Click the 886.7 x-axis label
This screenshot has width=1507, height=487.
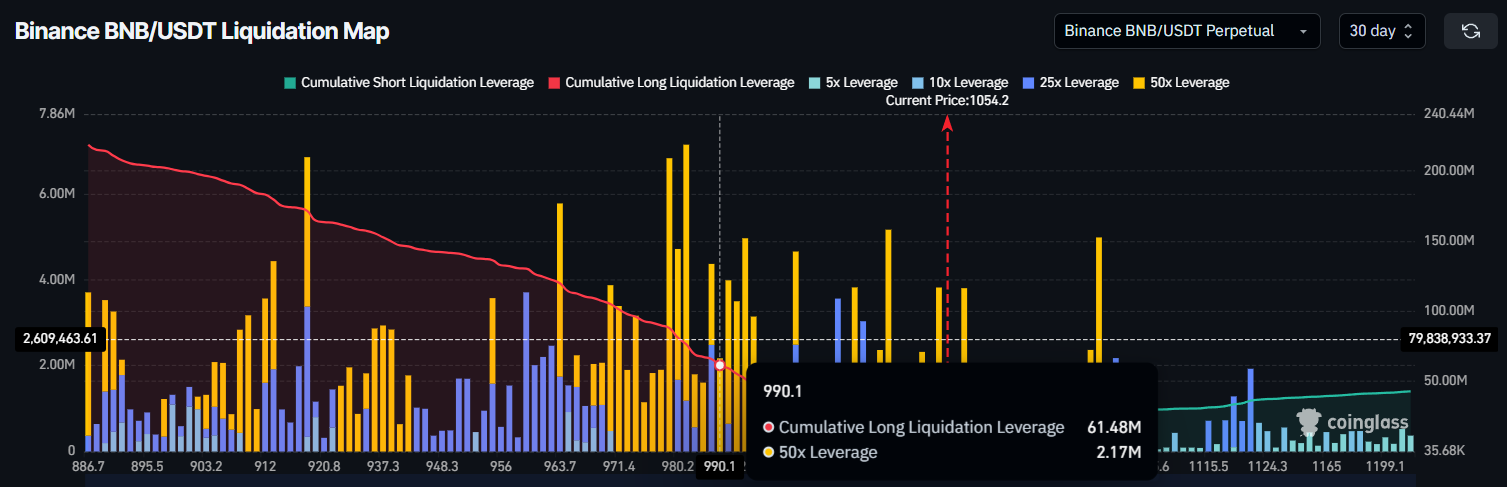88,467
